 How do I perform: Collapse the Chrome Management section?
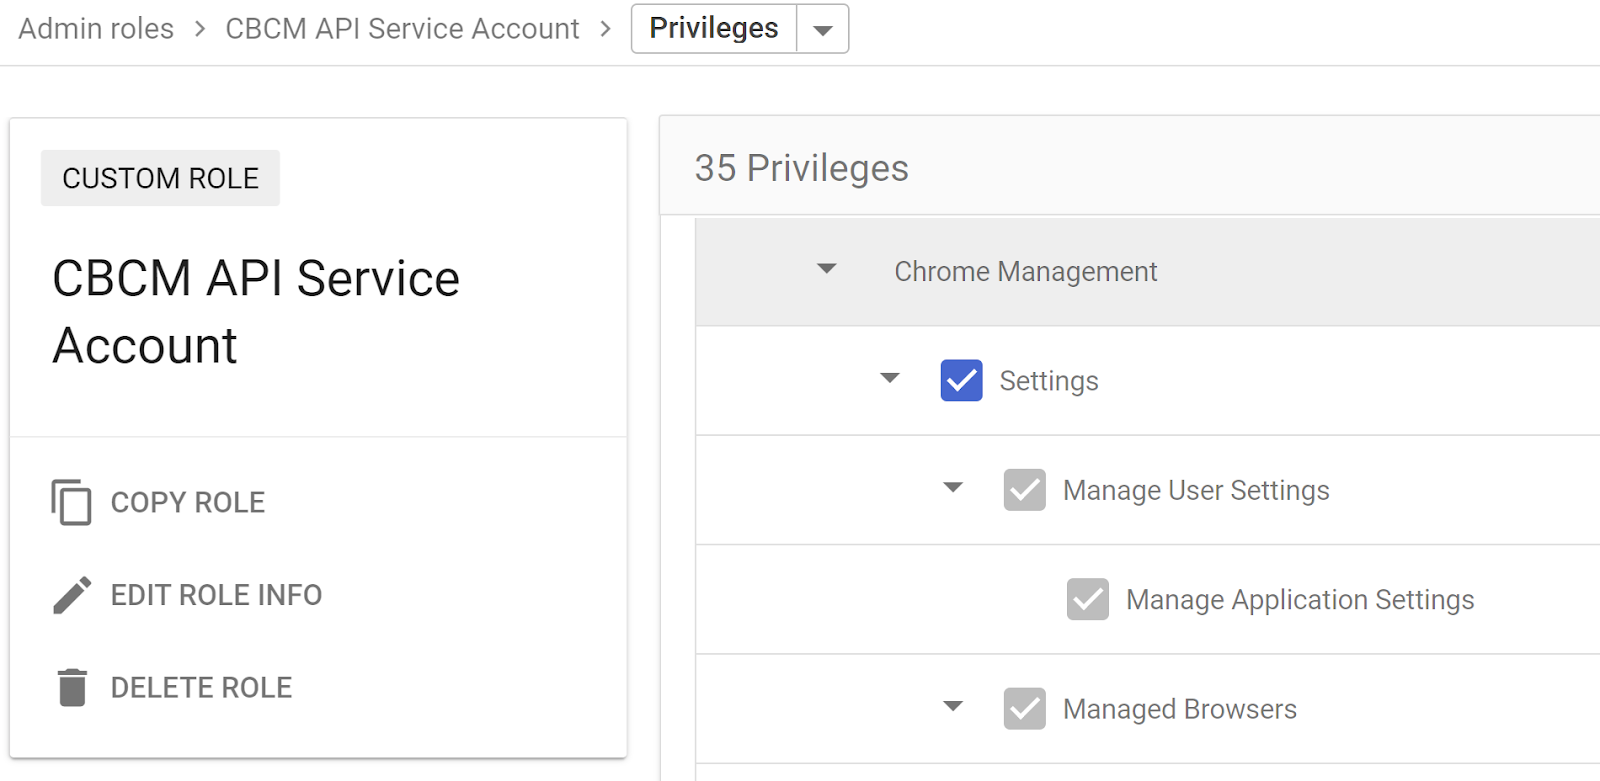(826, 269)
